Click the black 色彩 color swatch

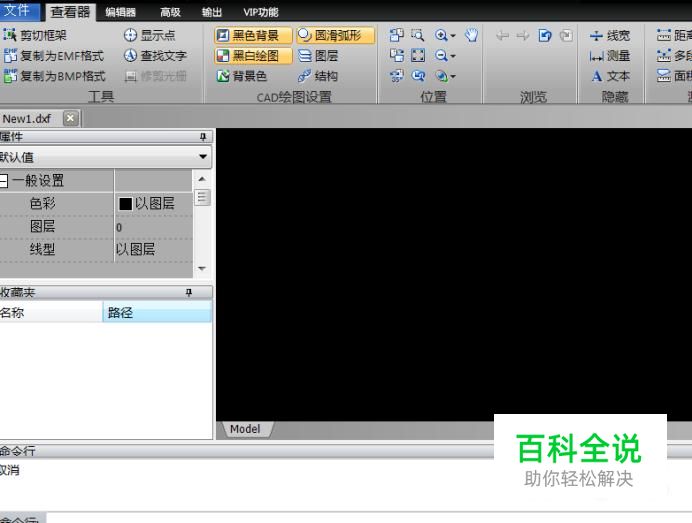(125, 203)
